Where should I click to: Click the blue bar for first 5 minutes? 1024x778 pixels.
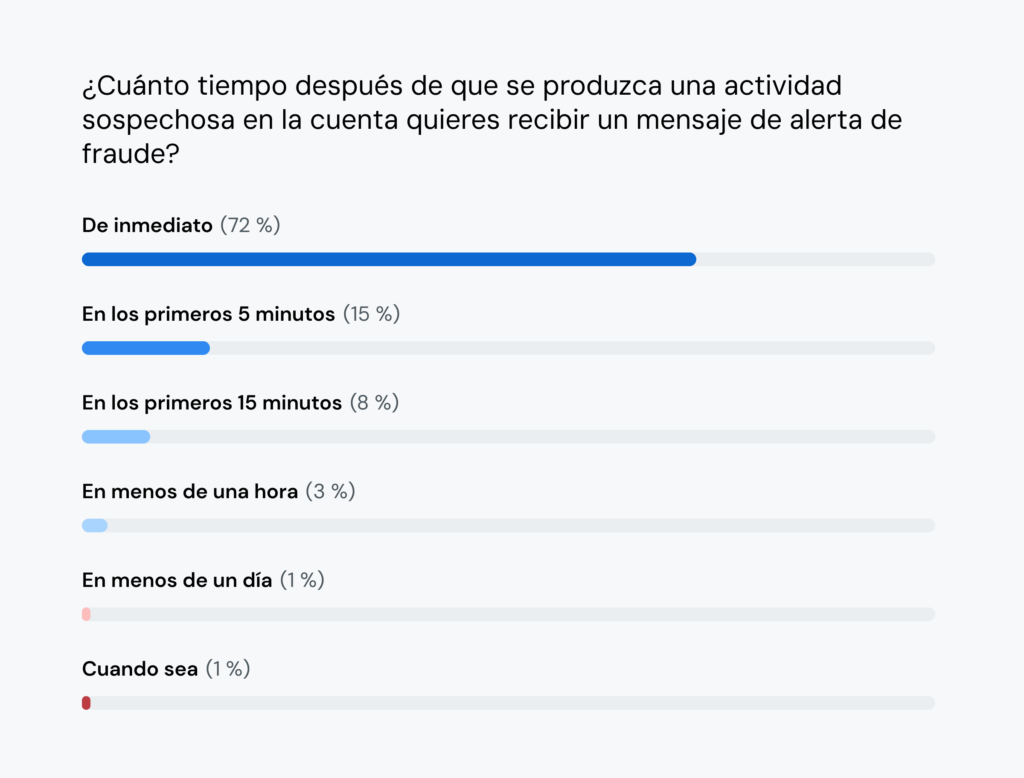click(x=145, y=348)
